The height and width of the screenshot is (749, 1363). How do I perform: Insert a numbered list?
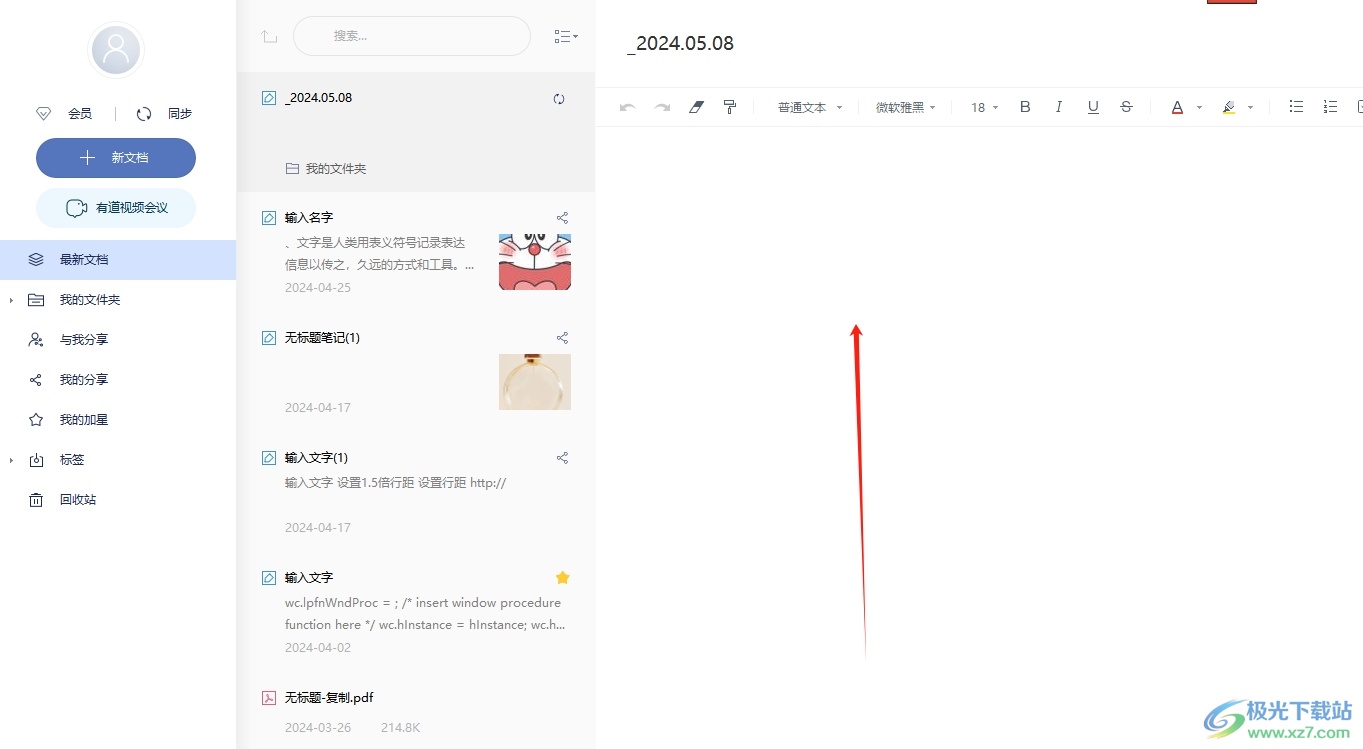pos(1330,107)
